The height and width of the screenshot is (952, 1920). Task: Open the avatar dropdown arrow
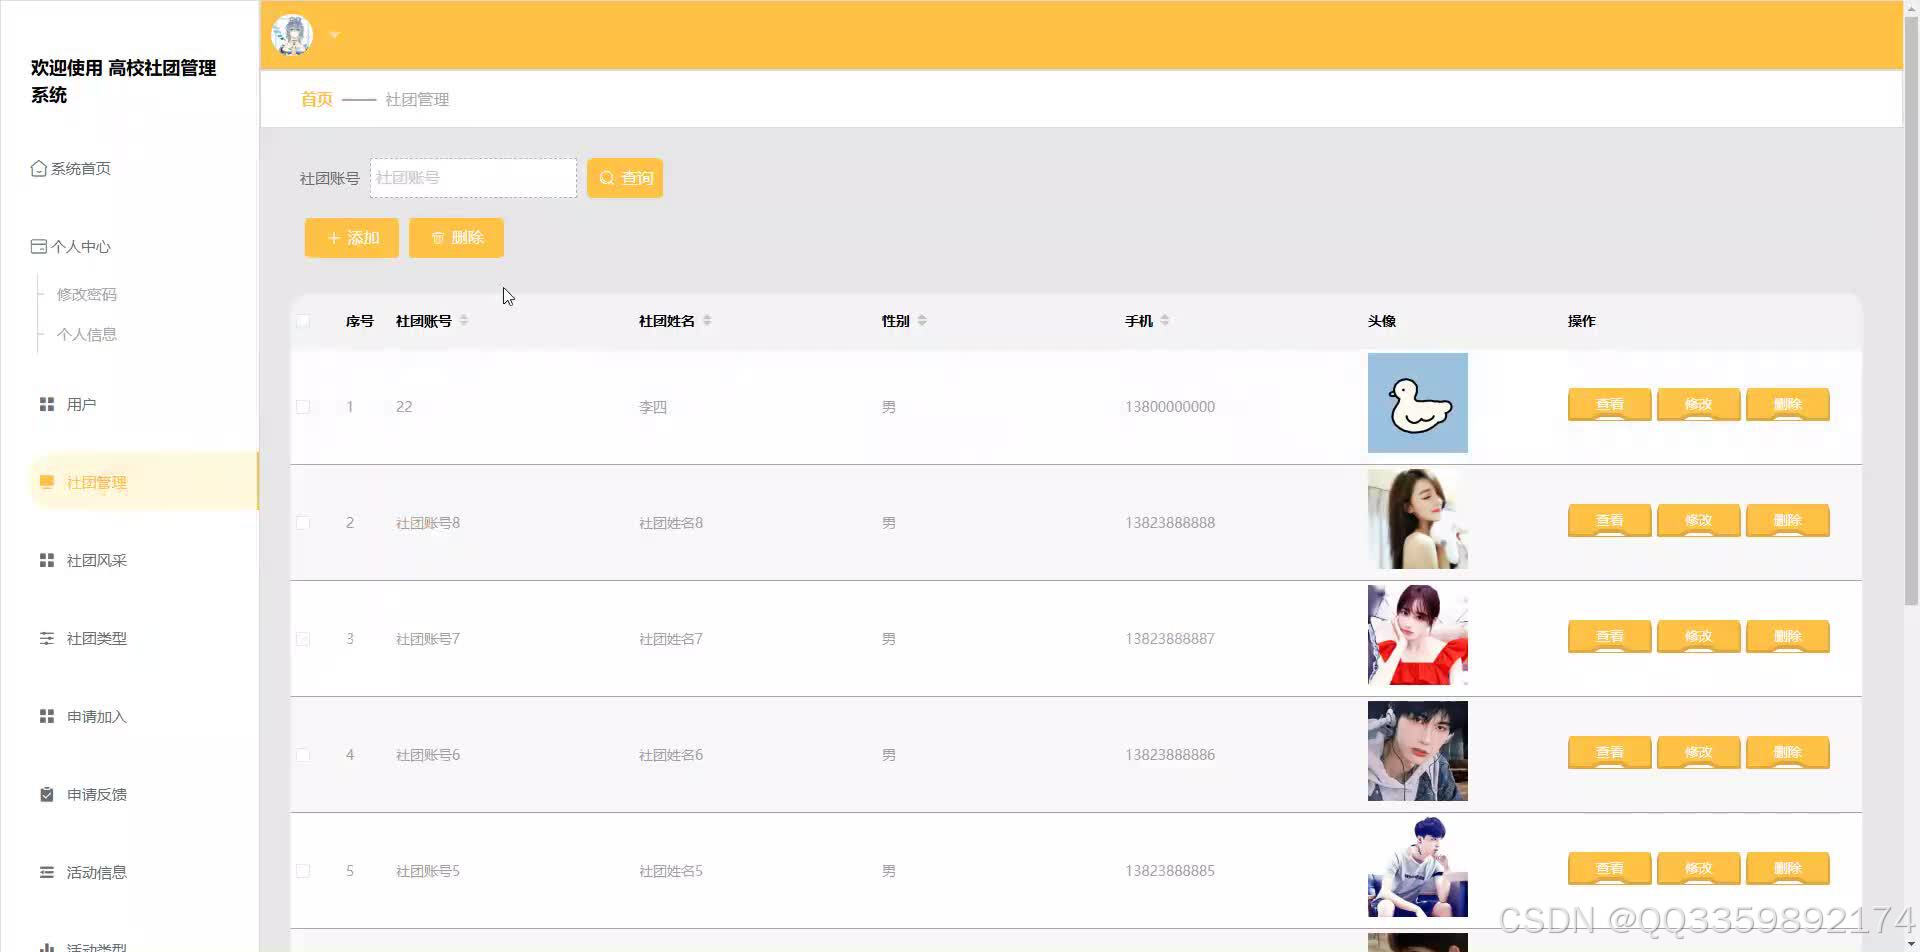tap(335, 35)
